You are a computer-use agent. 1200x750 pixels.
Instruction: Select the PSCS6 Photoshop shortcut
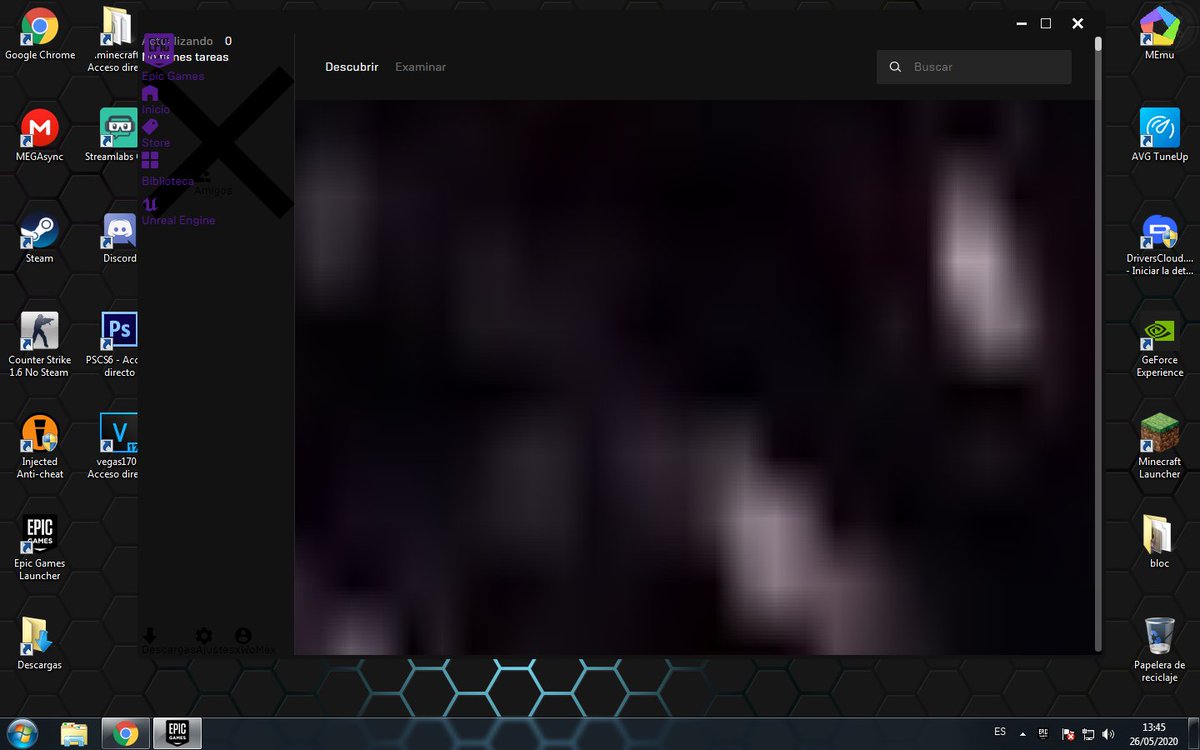[x=112, y=345]
